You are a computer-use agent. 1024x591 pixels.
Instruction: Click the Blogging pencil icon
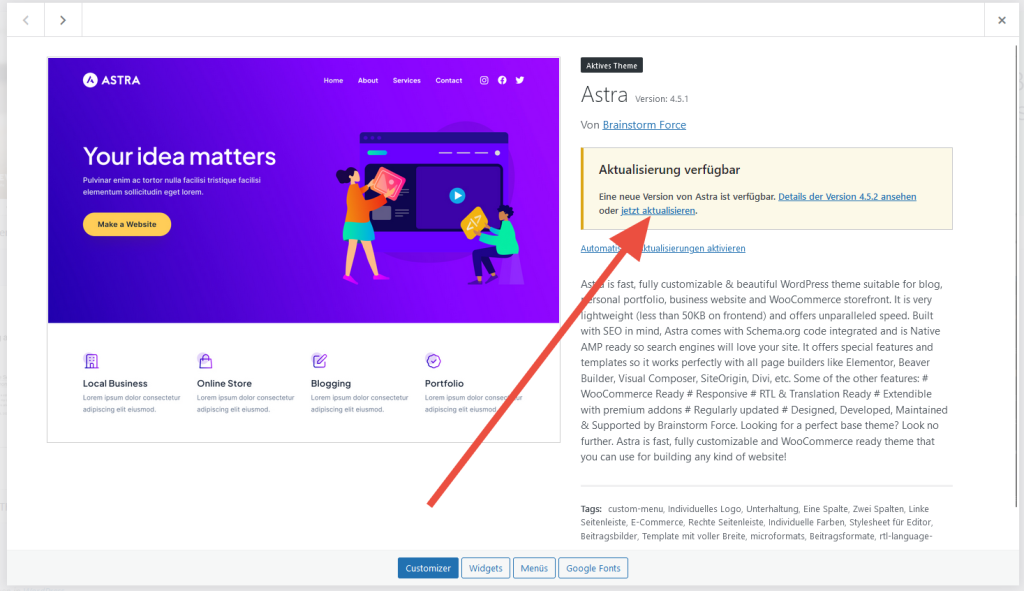coord(319,360)
